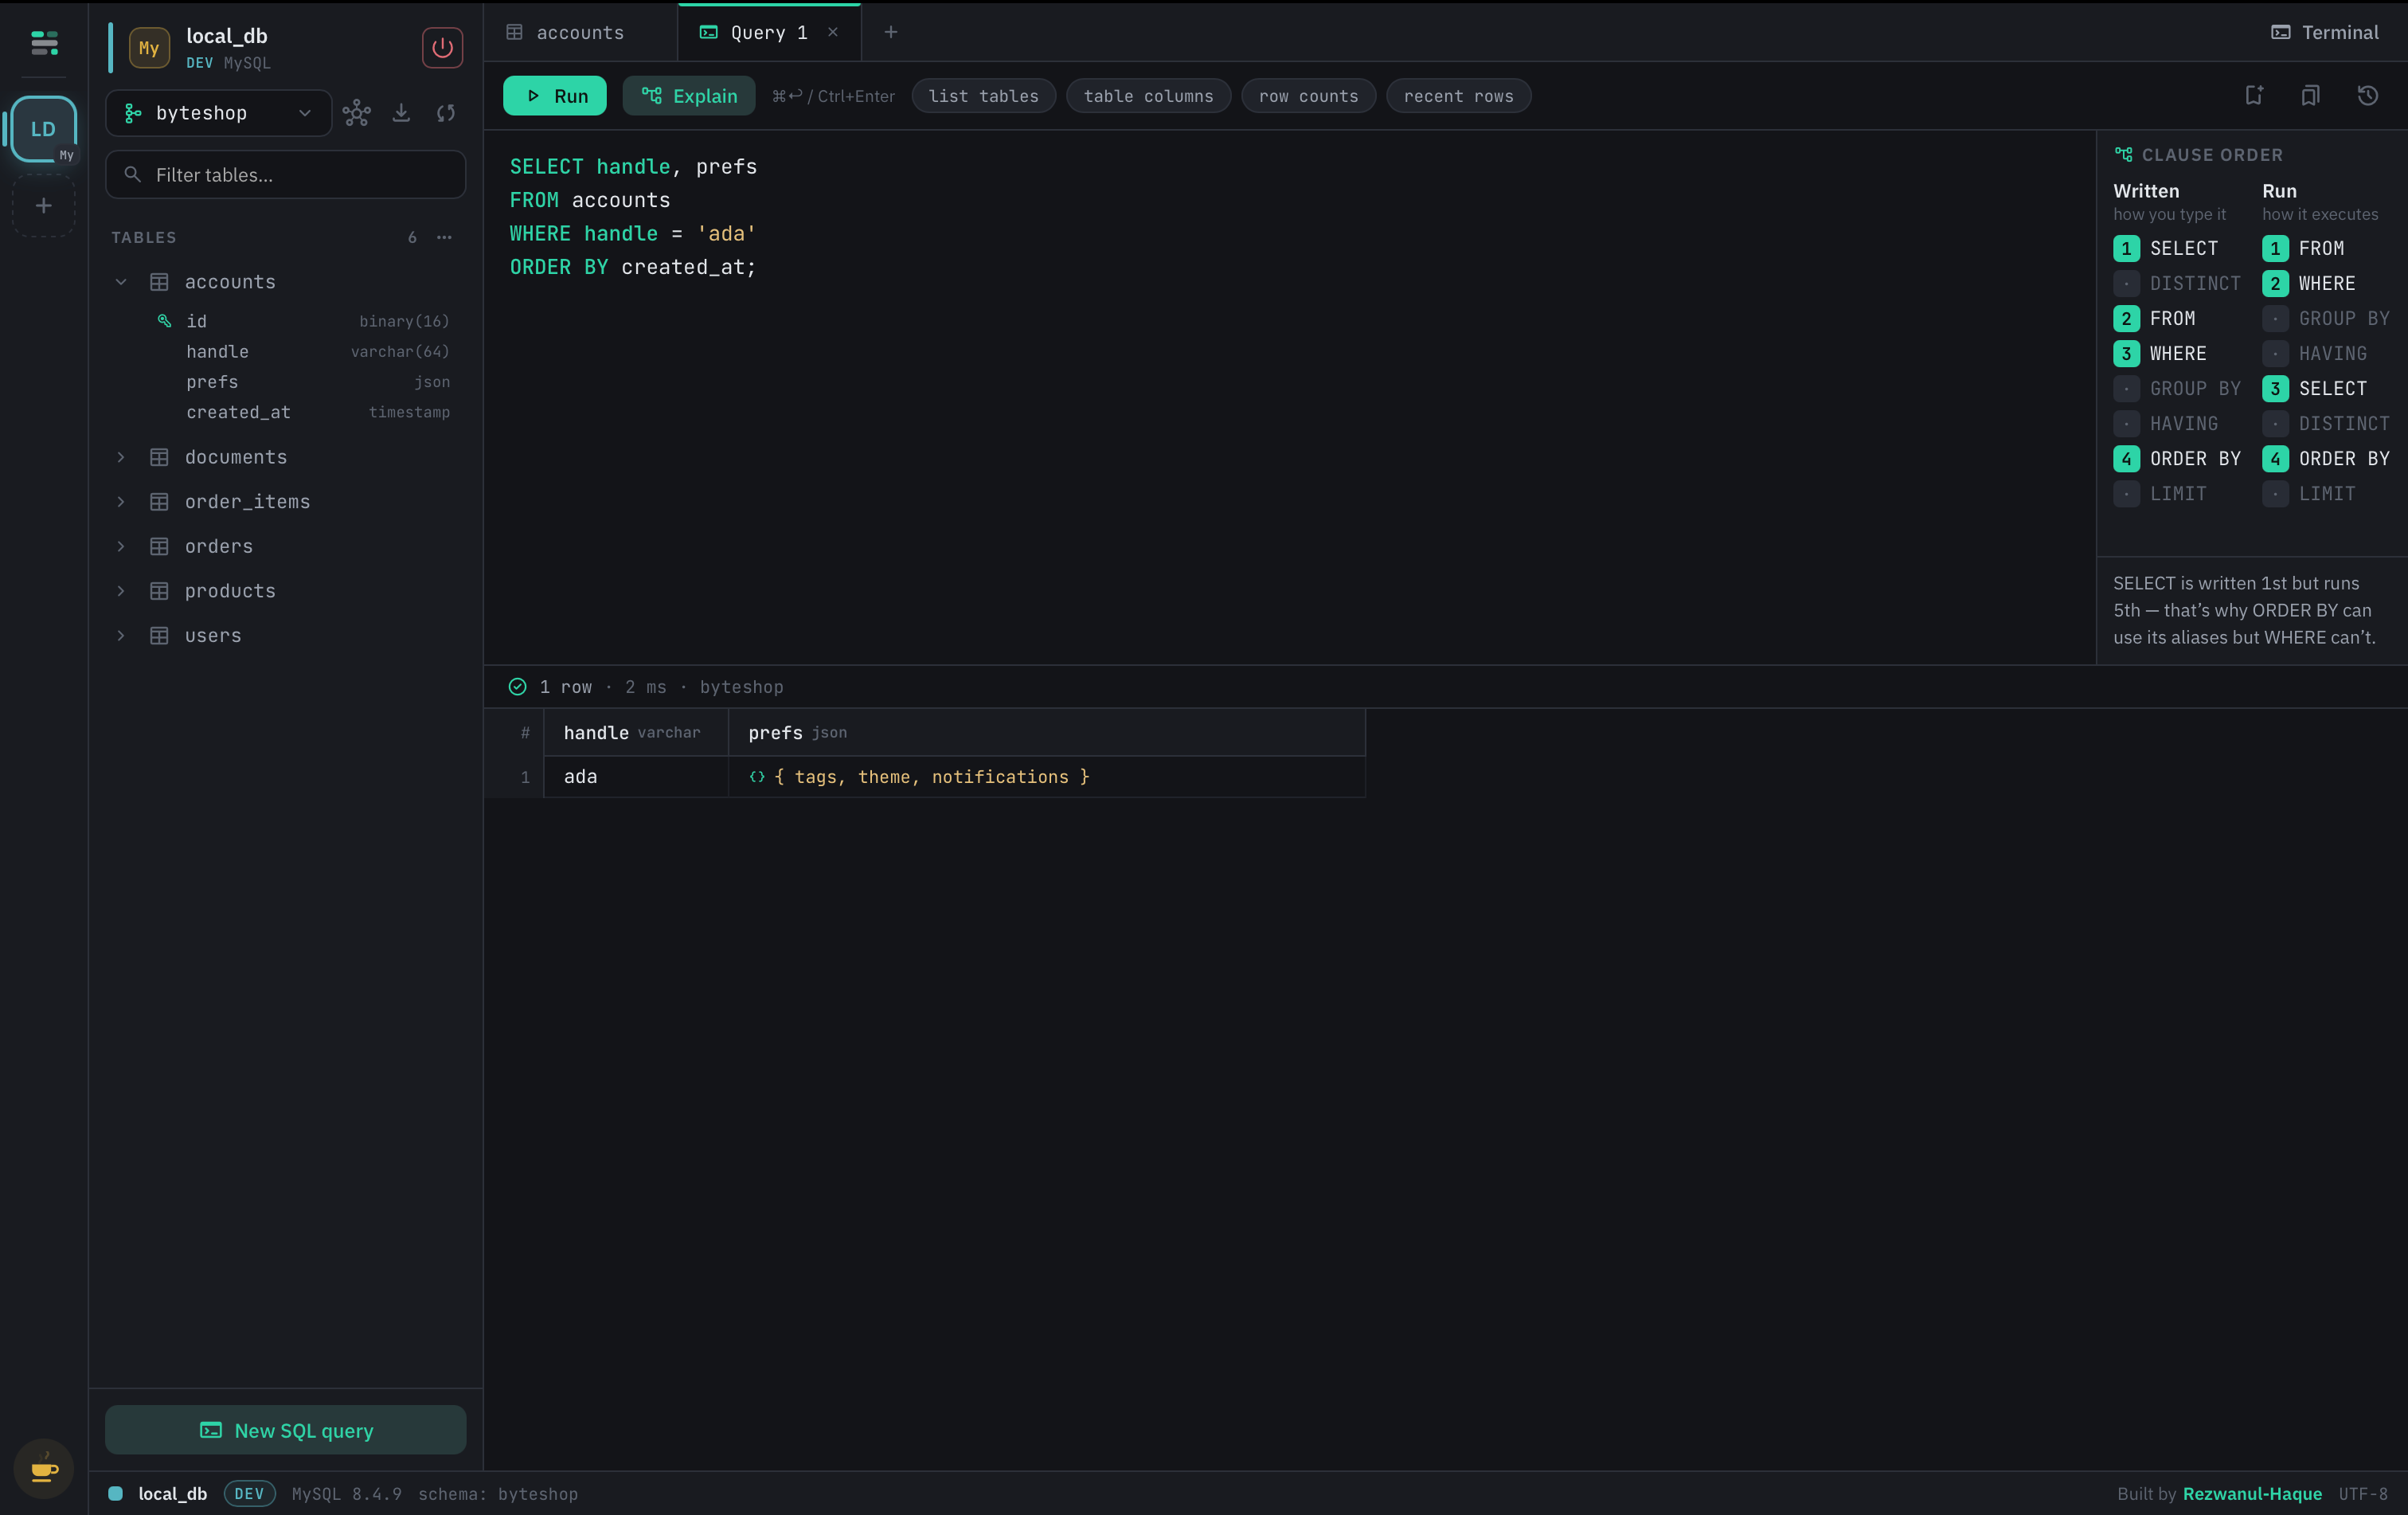Insert the list tables snippet
Image resolution: width=2408 pixels, height=1515 pixels.
983,96
